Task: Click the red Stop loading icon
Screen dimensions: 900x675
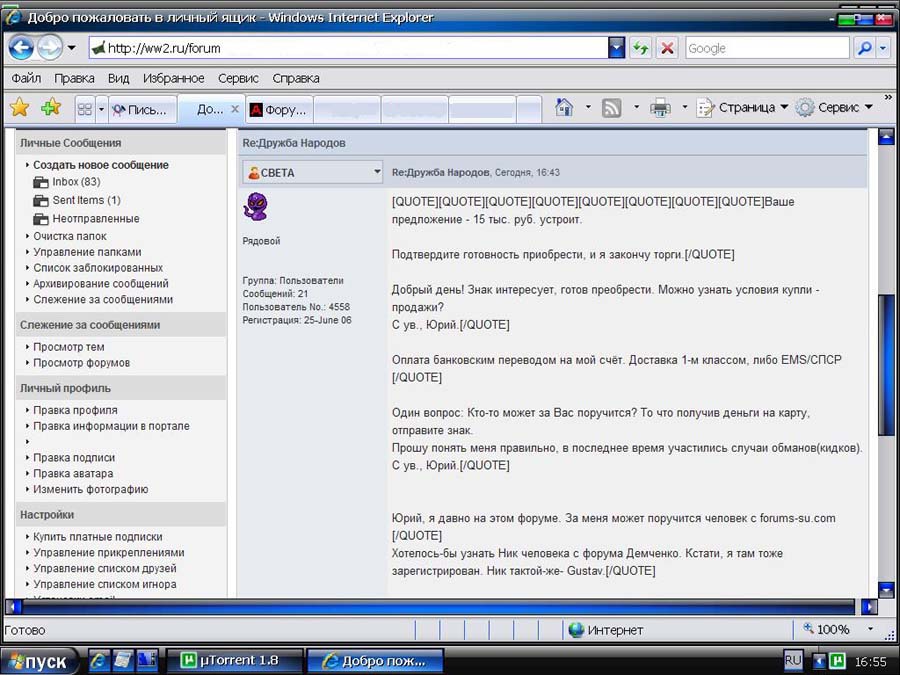Action: click(667, 48)
